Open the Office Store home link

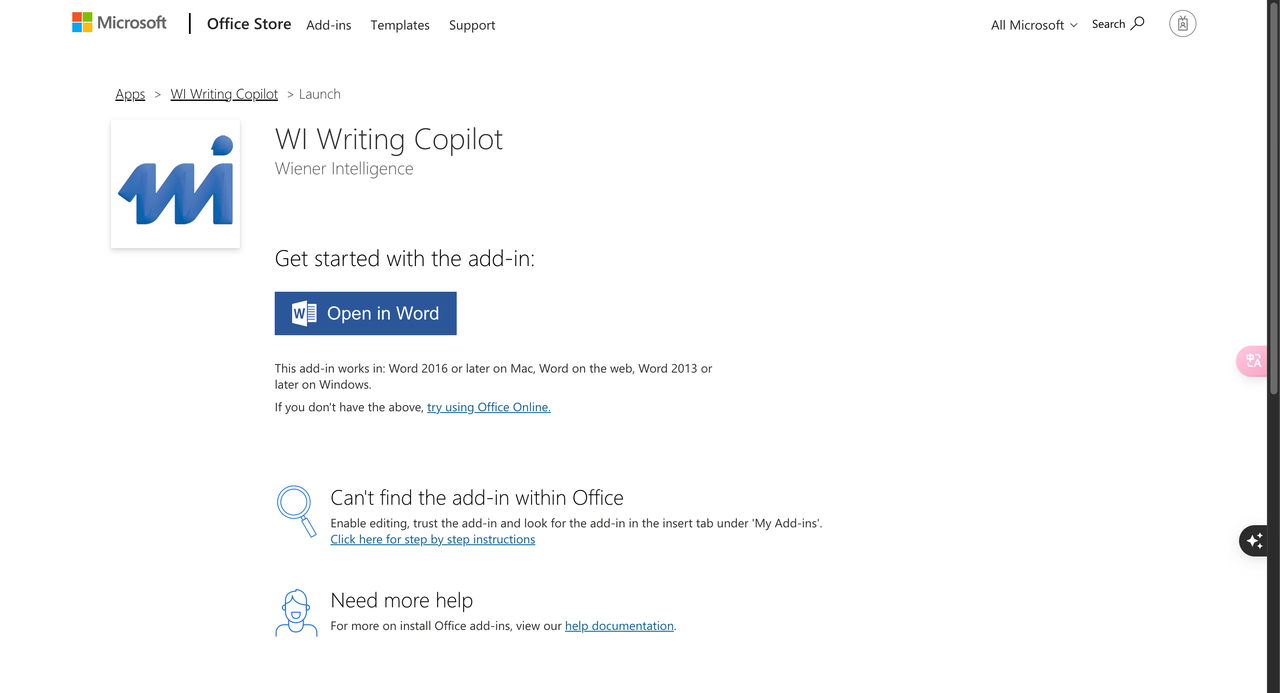point(249,24)
